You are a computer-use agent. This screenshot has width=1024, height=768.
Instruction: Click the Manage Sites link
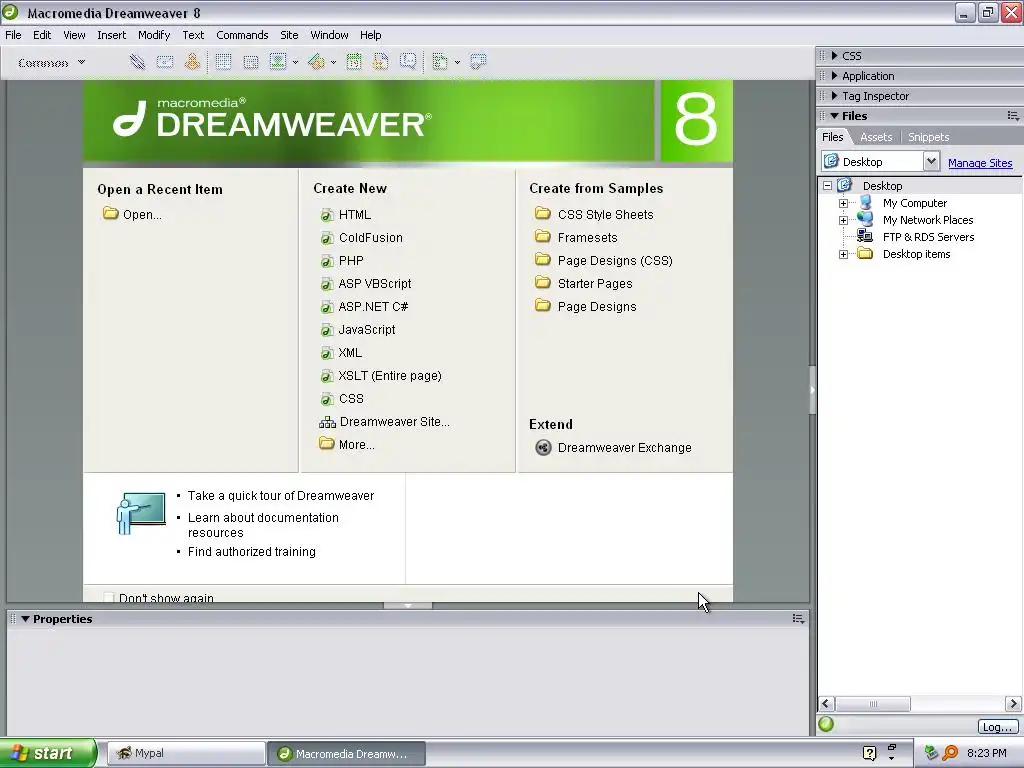point(980,163)
